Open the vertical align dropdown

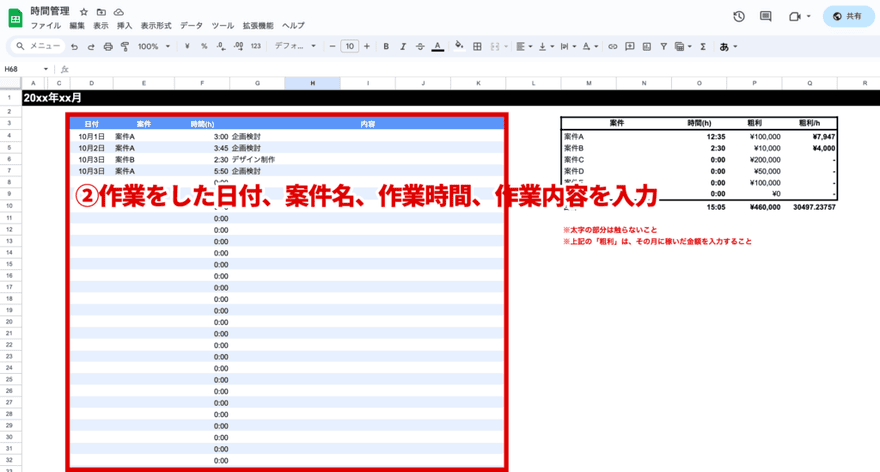(x=546, y=47)
